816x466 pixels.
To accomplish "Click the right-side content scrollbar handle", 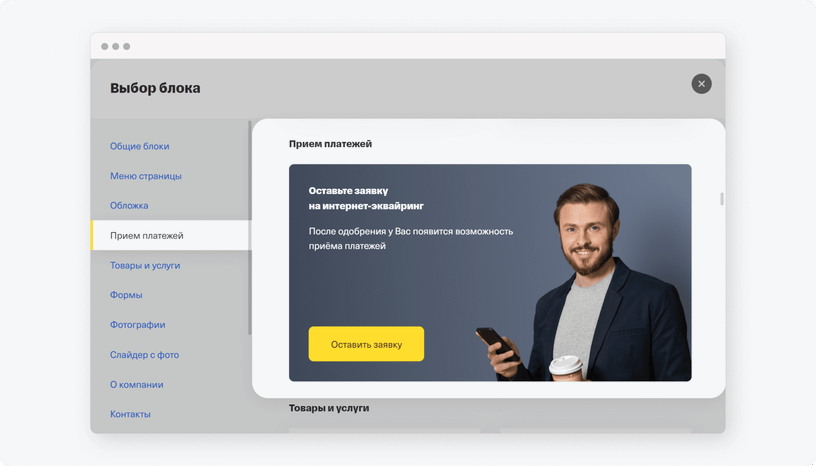I will 721,199.
